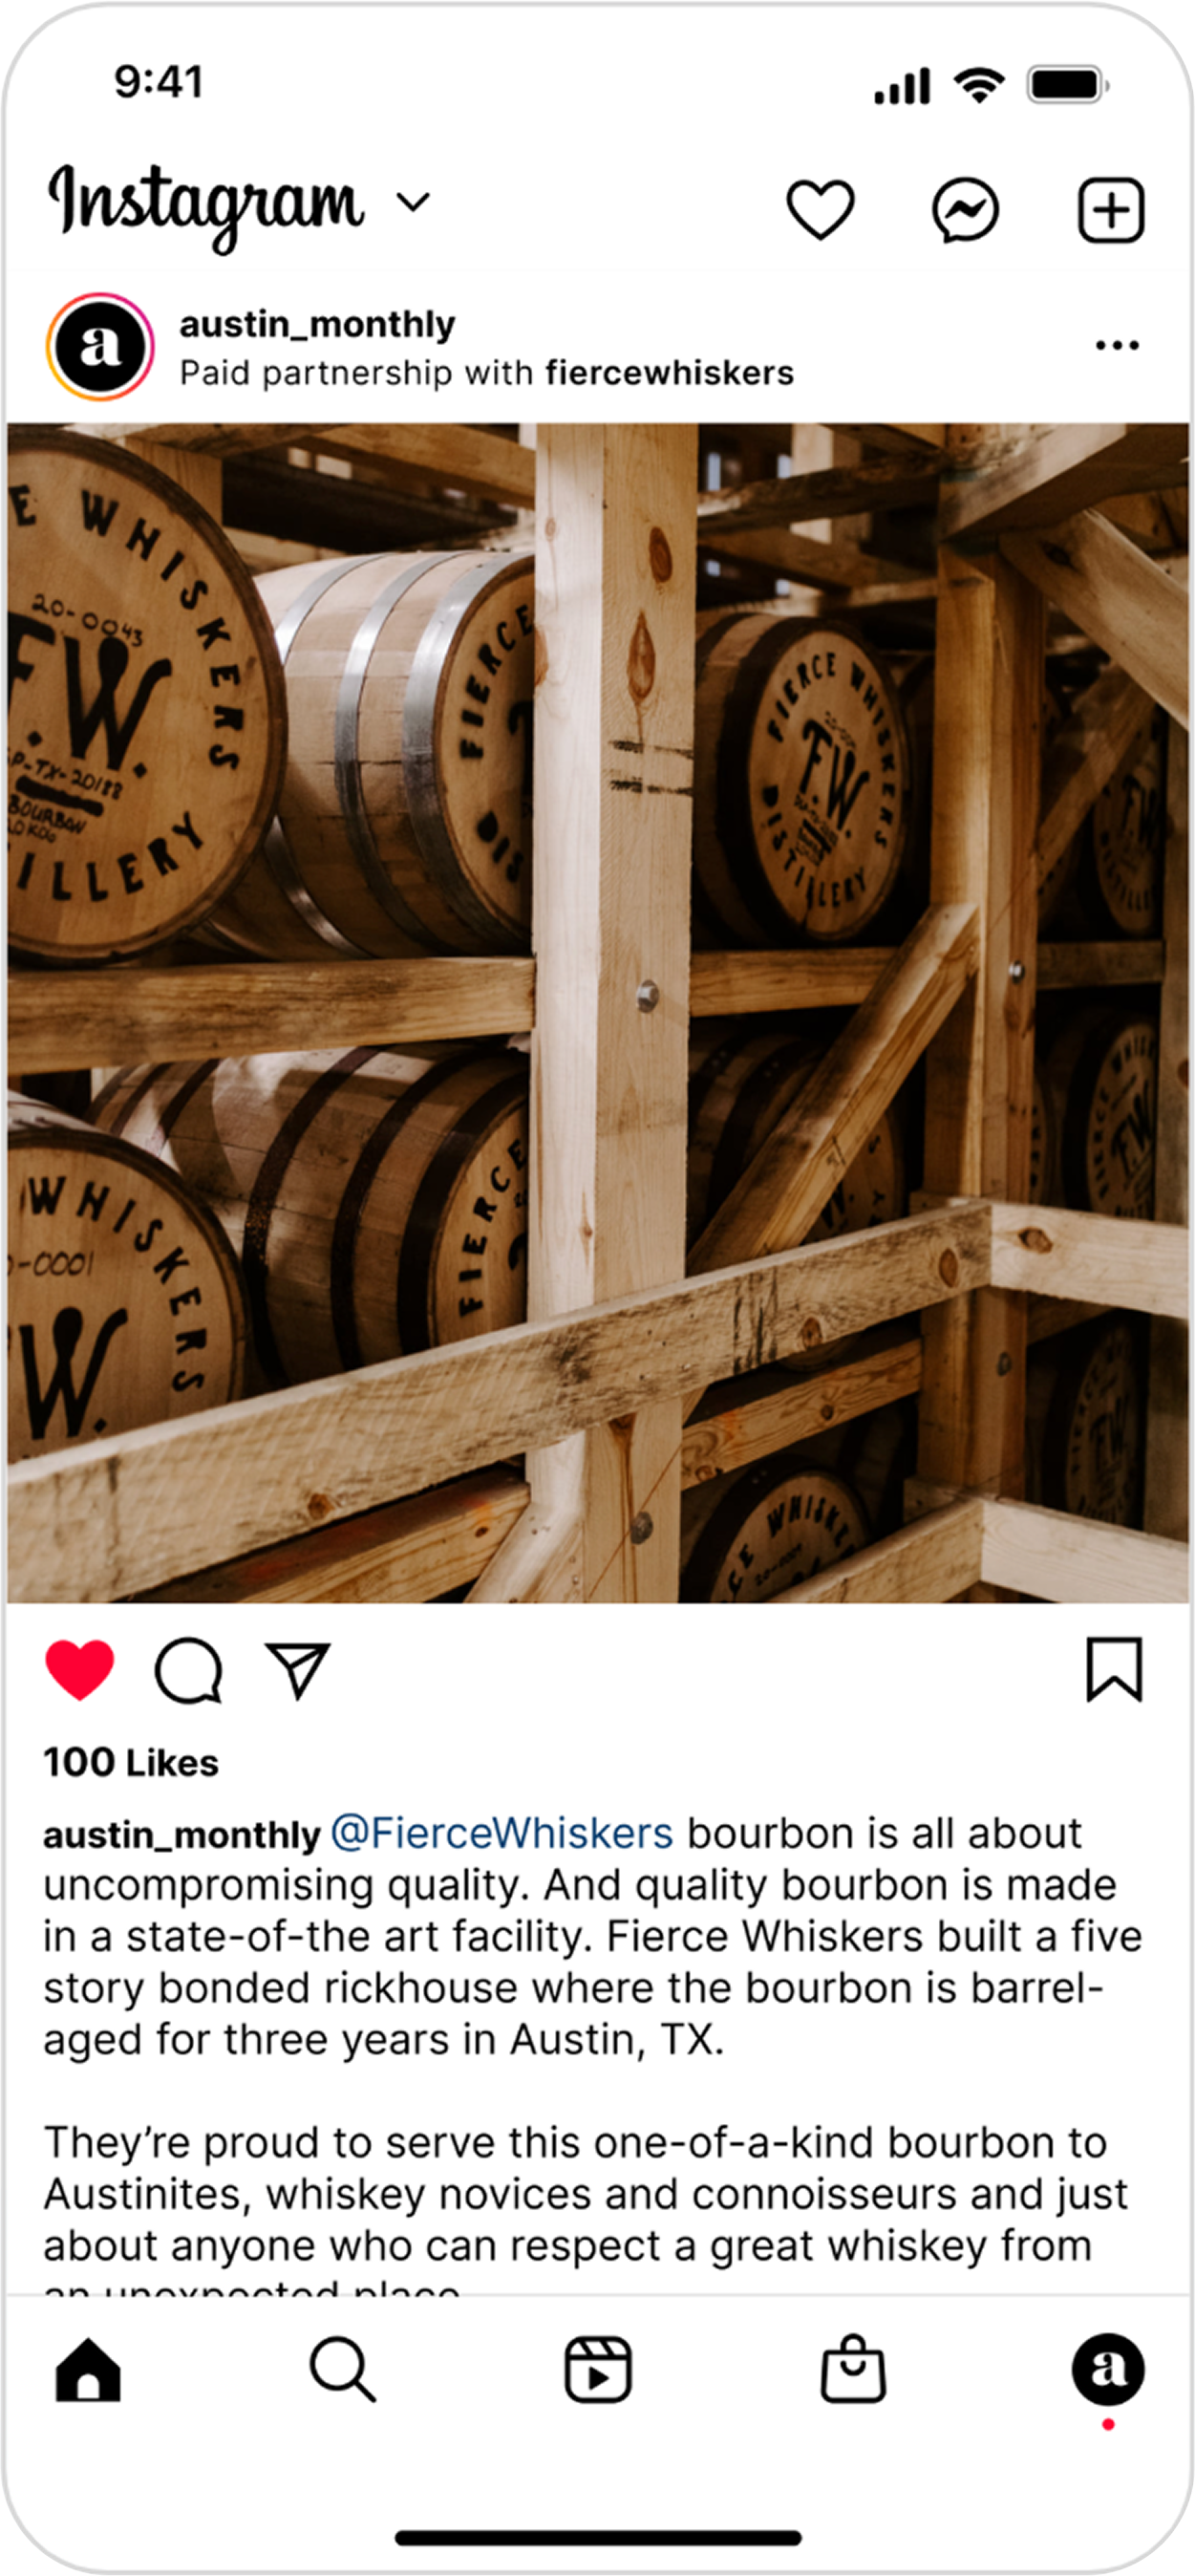Image resolution: width=1195 pixels, height=2576 pixels.
Task: Open austin_monthly story avatar ring
Action: click(x=100, y=346)
